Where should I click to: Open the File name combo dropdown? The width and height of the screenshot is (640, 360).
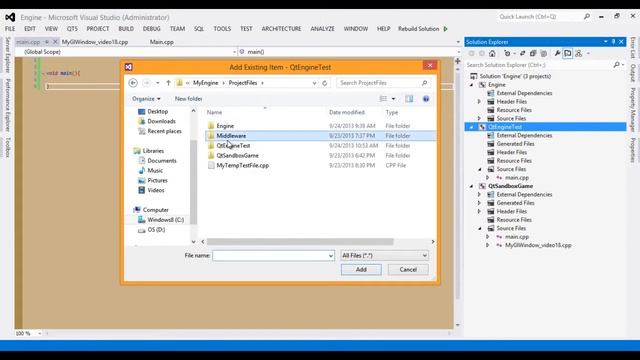click(331, 256)
